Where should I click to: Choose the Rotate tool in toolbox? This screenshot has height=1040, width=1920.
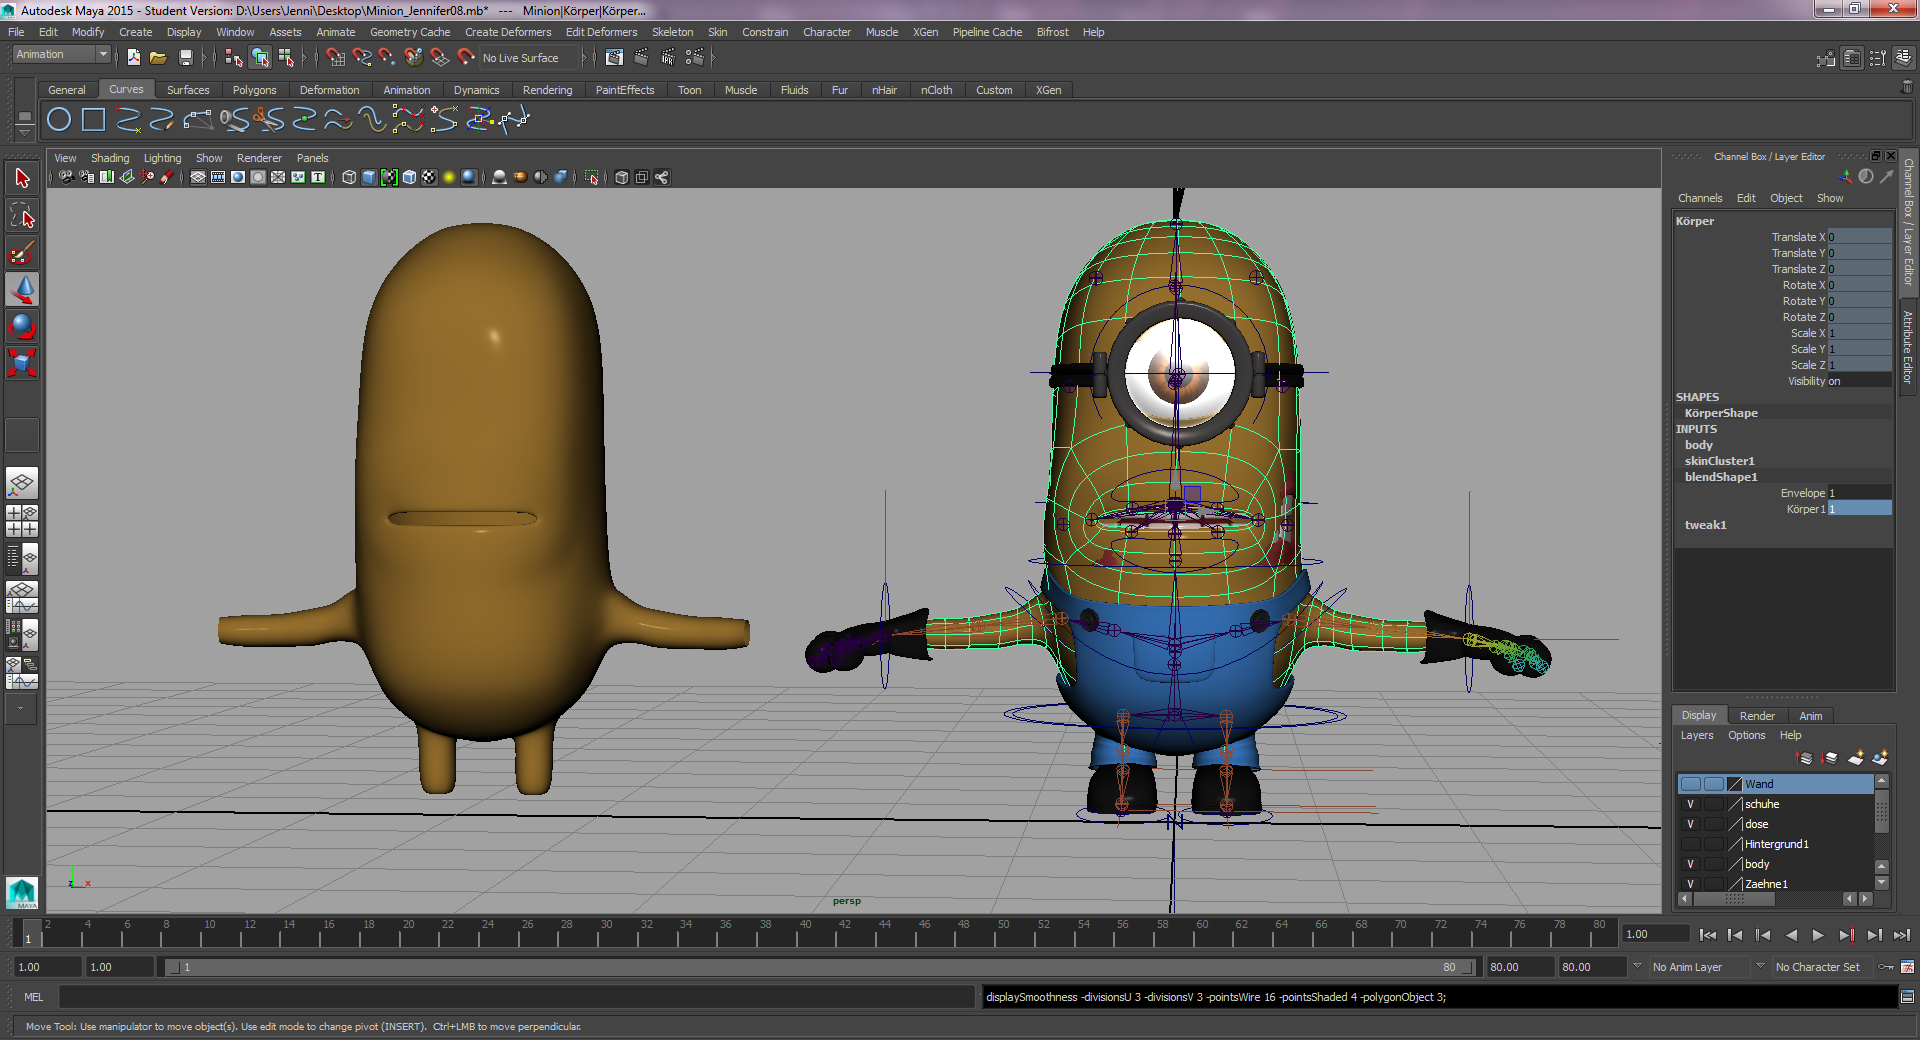coord(22,326)
